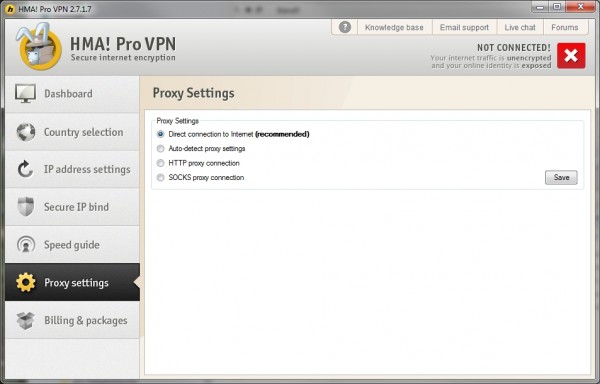Click the red not-connected X icon
The image size is (600, 384).
click(x=571, y=56)
